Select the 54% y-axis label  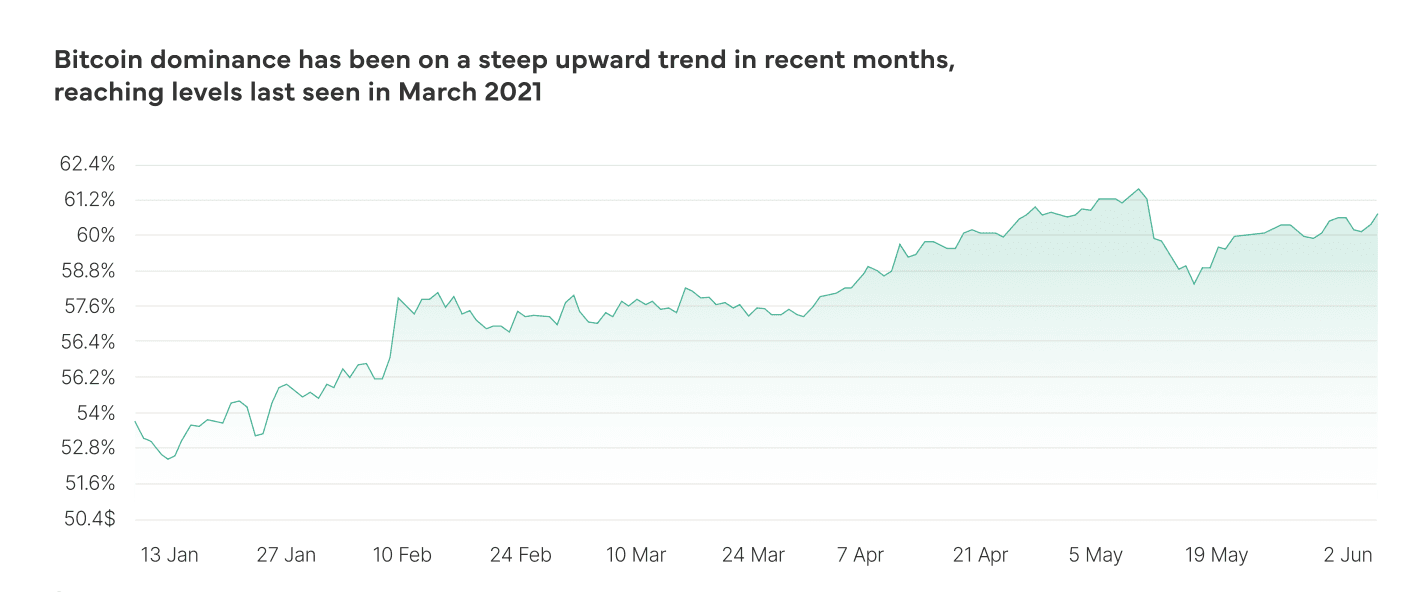[x=98, y=413]
